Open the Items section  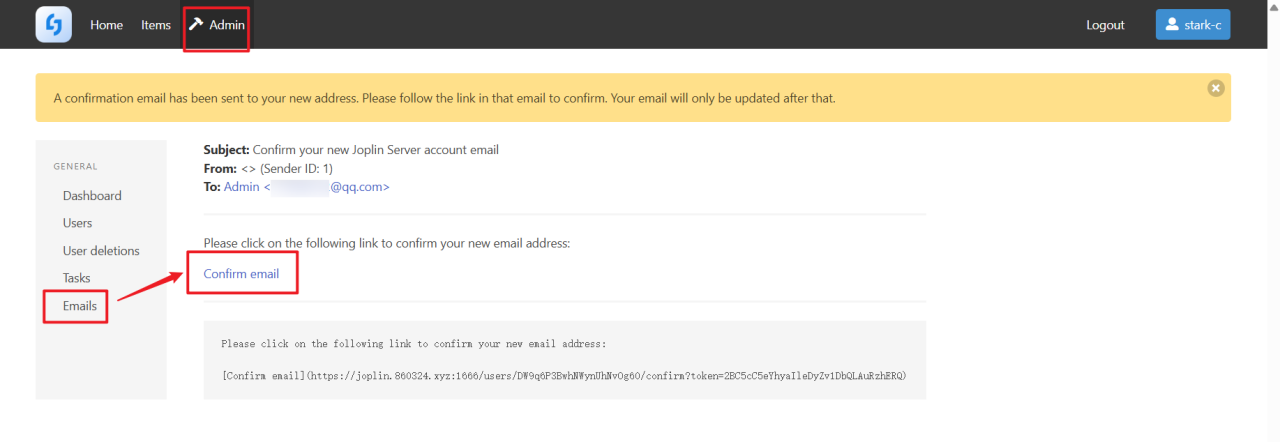(156, 25)
